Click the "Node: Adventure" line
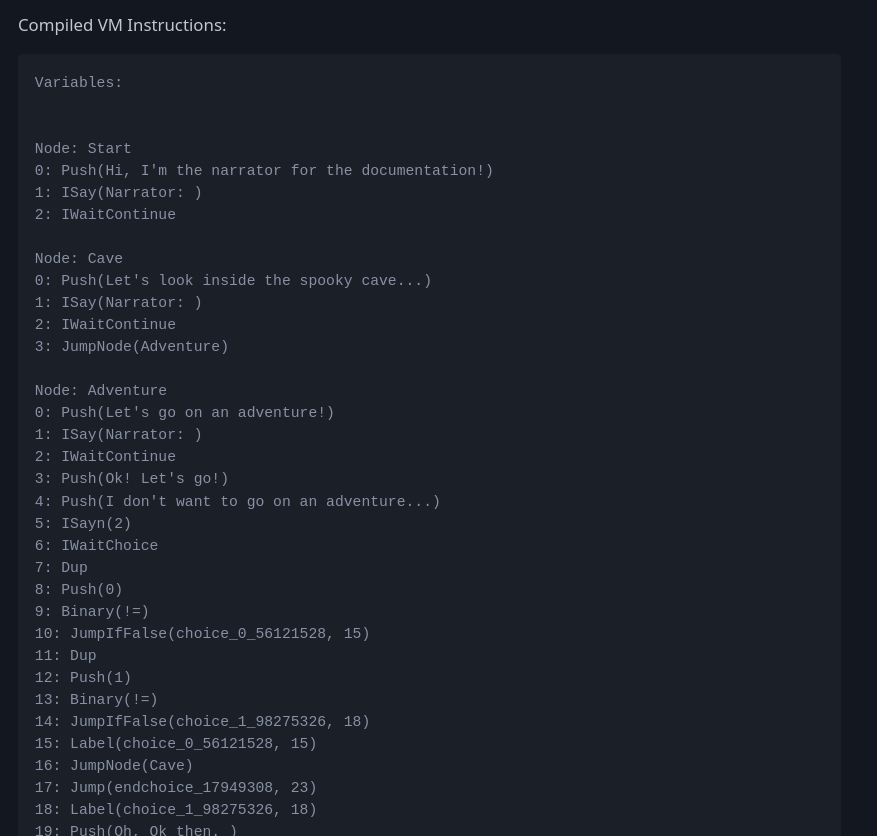Viewport: 877px width, 836px height. tap(100, 391)
